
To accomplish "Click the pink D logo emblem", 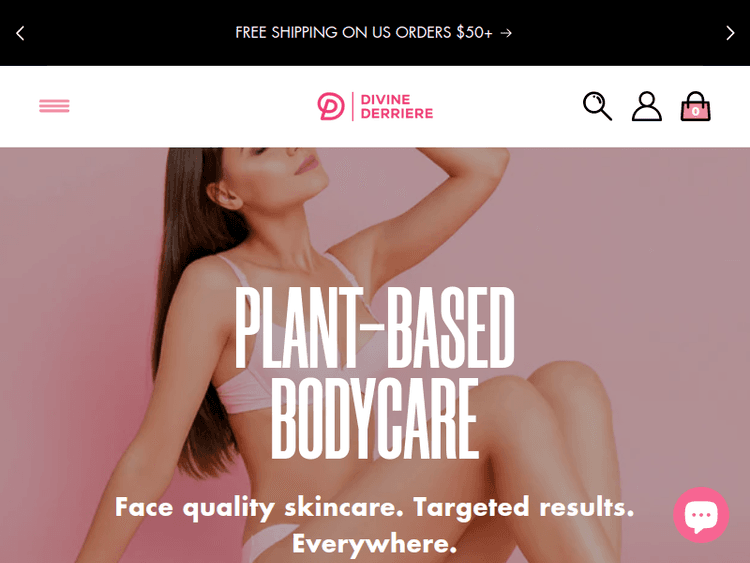I will click(x=331, y=106).
